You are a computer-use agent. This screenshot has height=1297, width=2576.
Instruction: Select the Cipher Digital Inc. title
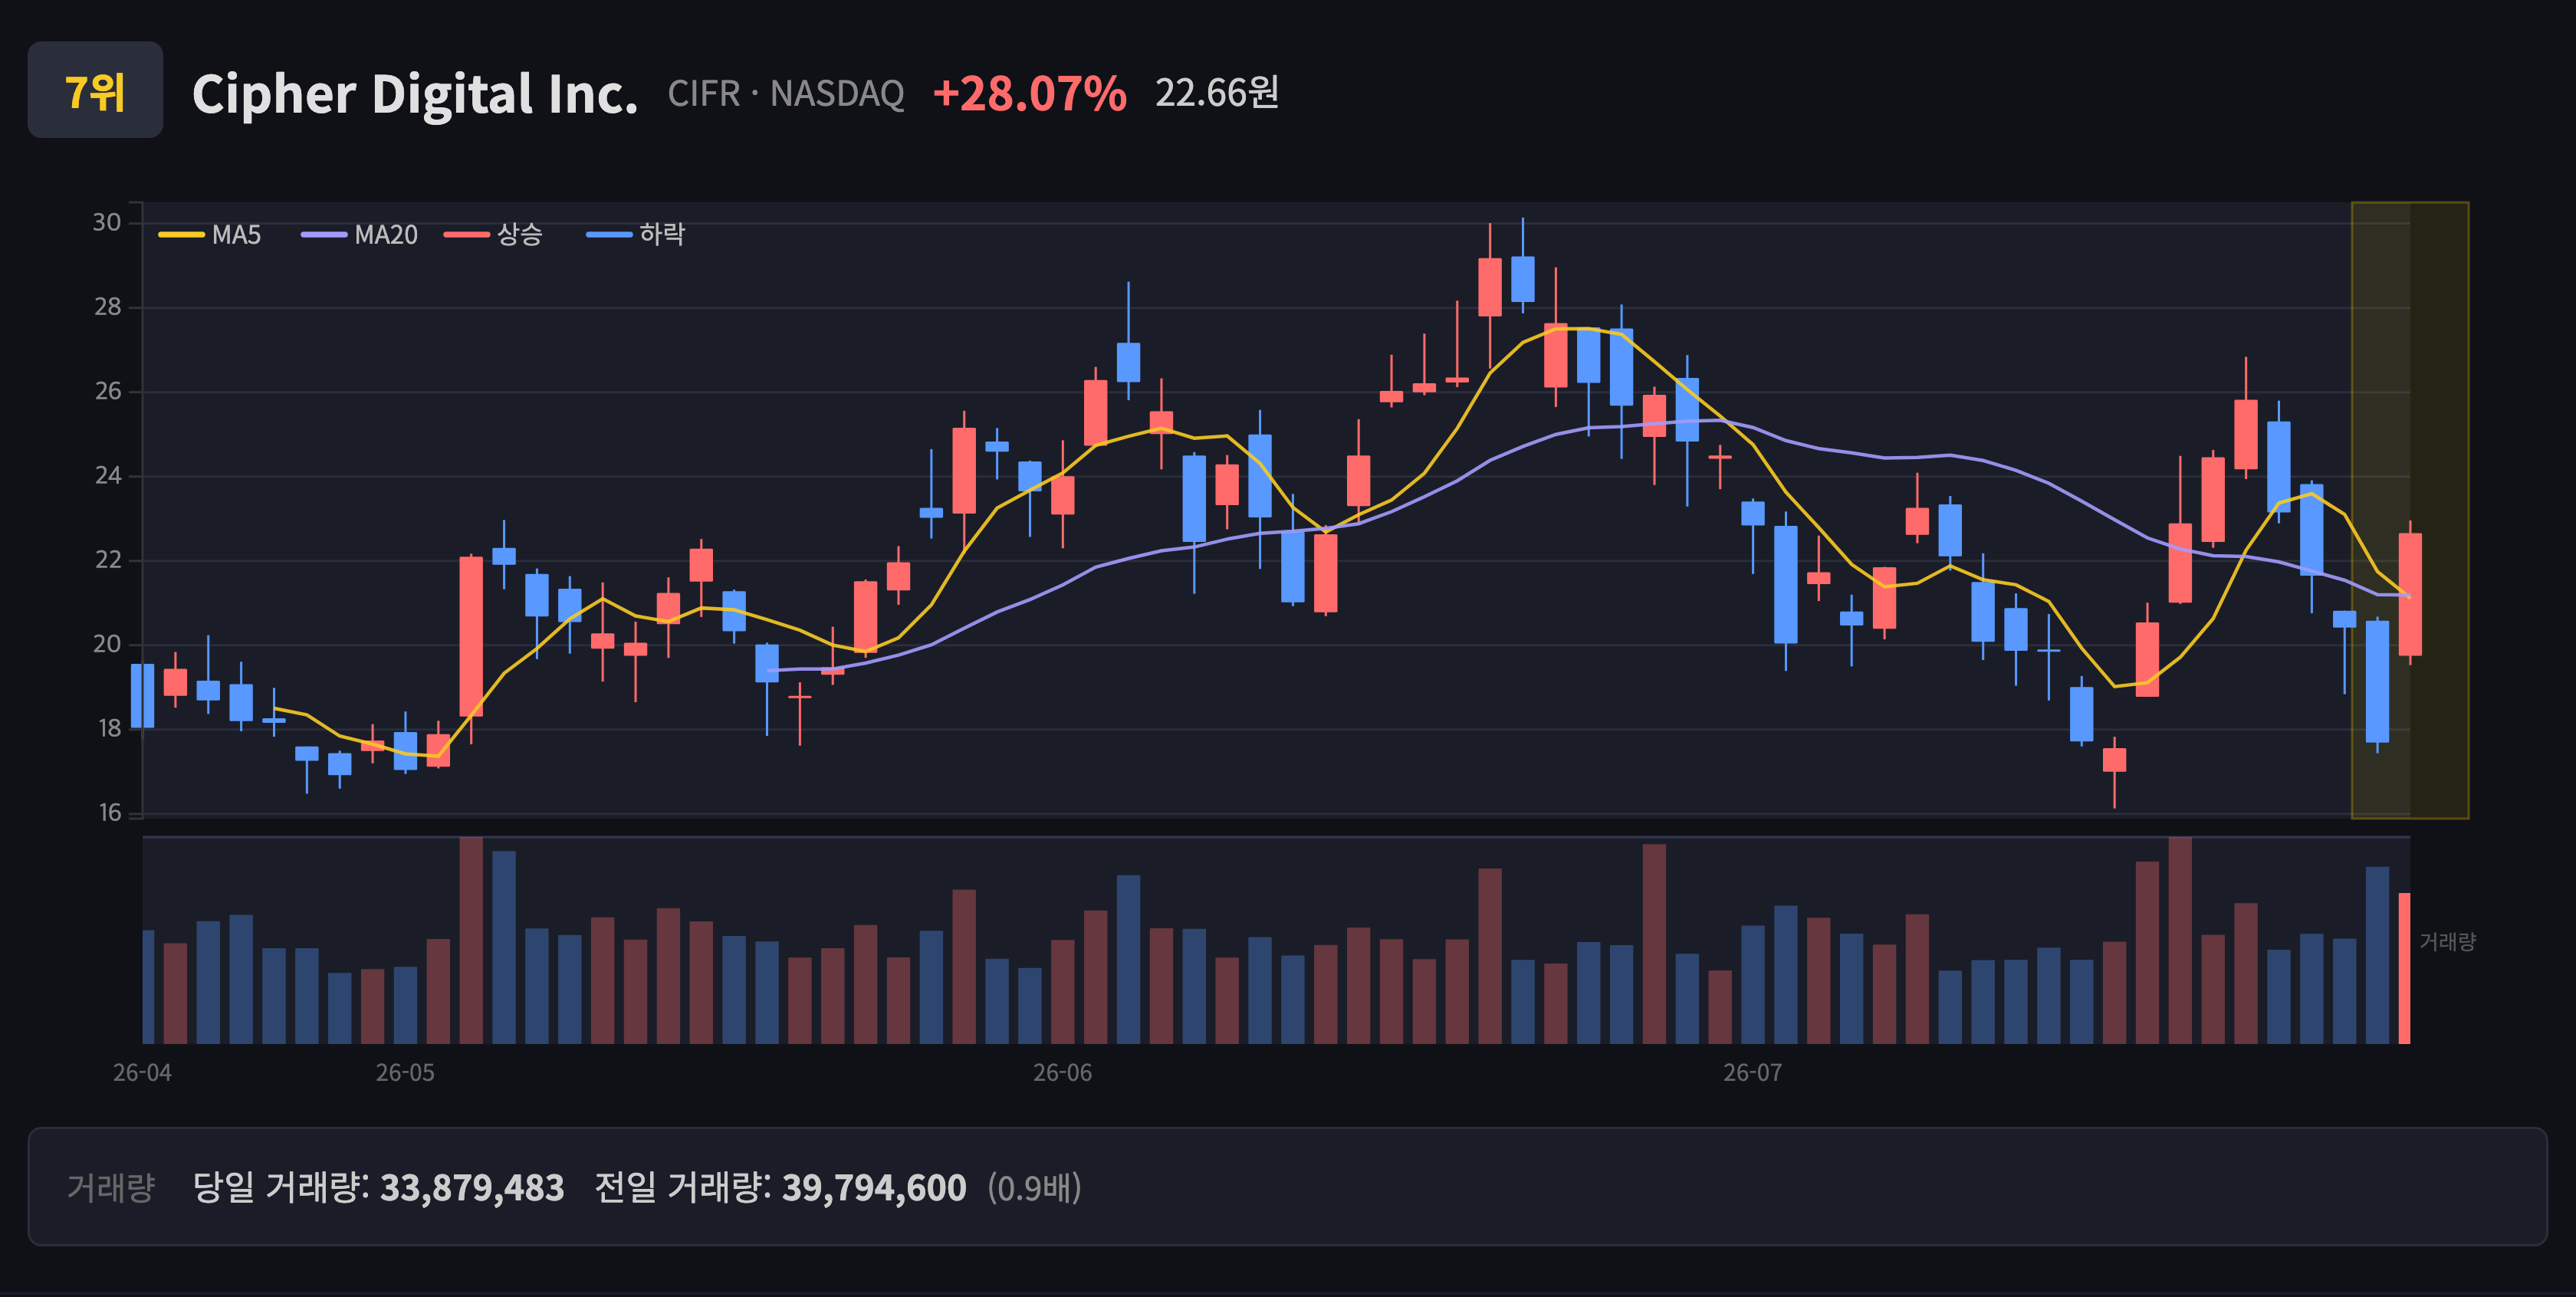(x=415, y=94)
